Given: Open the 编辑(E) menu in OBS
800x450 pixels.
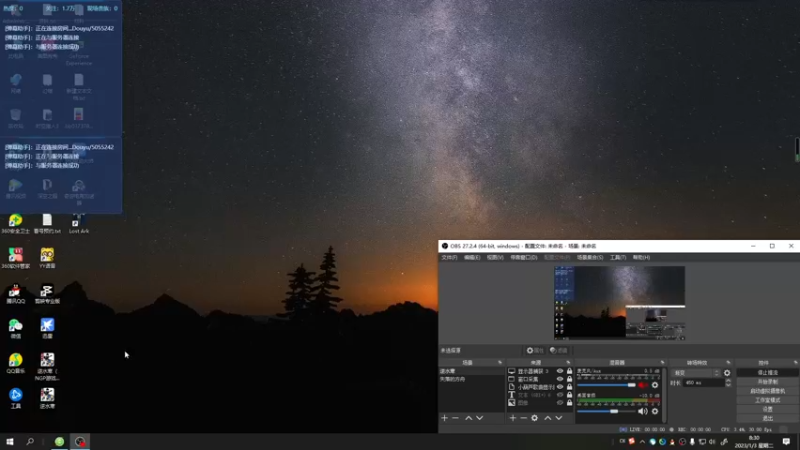Looking at the screenshot, I should pos(472,258).
